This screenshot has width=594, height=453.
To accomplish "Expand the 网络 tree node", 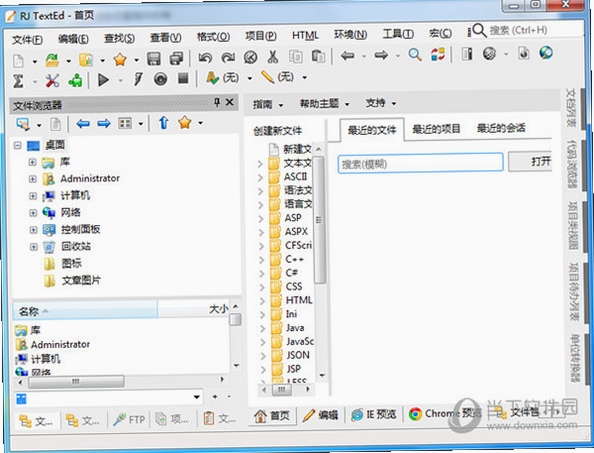I will [33, 213].
